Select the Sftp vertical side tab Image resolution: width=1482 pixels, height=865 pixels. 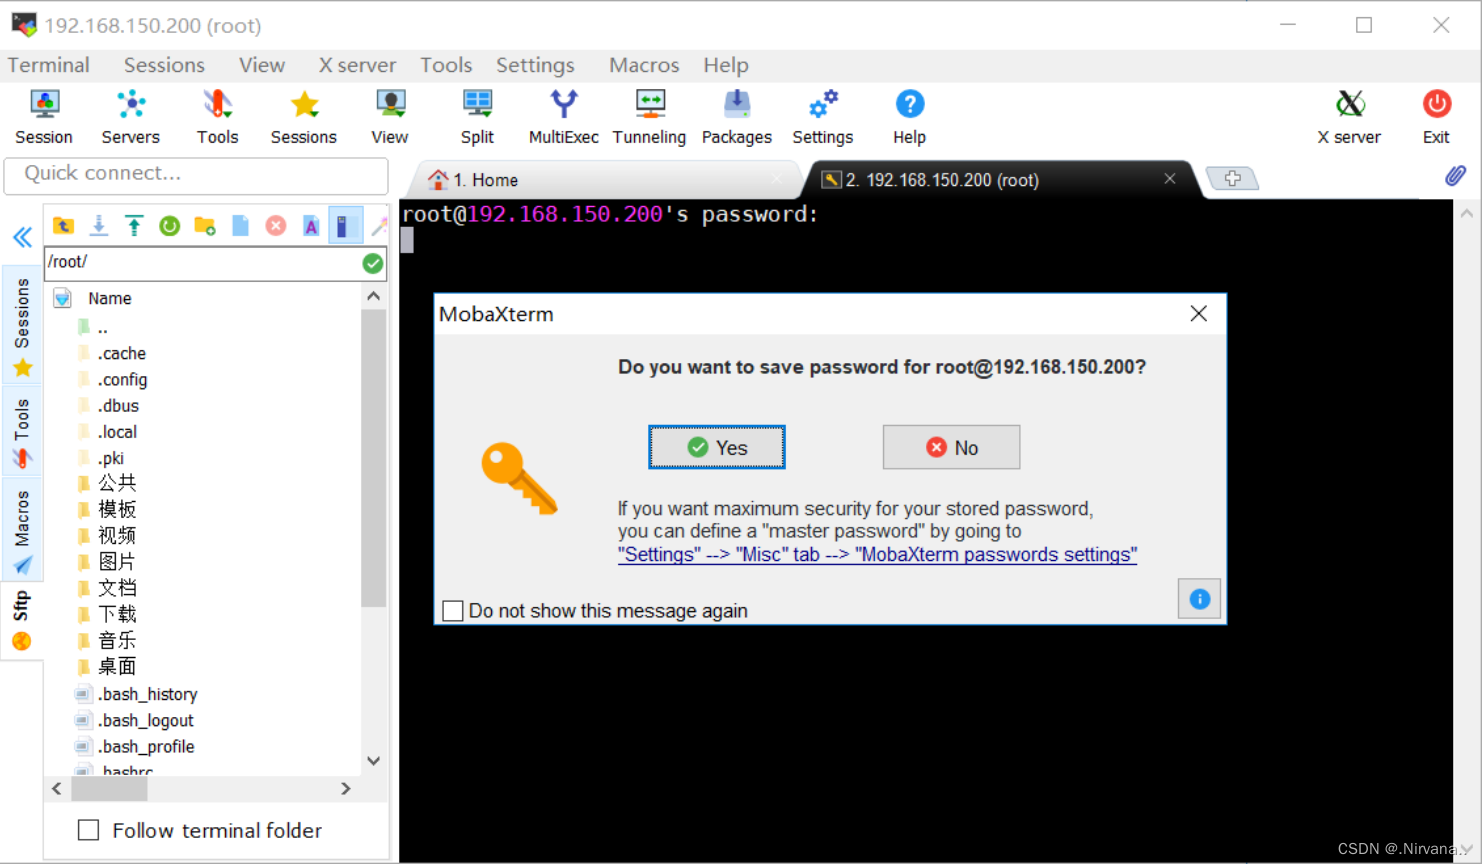22,620
